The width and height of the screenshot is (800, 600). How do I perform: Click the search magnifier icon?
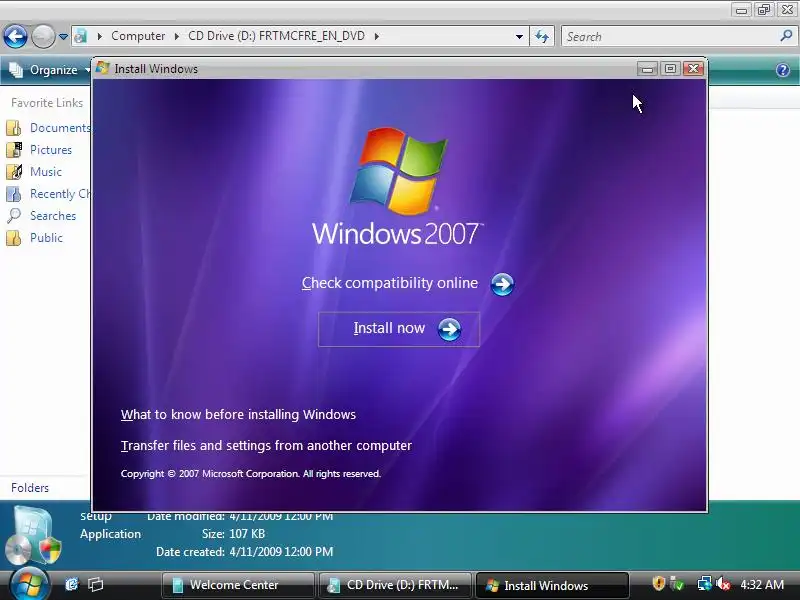coord(786,36)
